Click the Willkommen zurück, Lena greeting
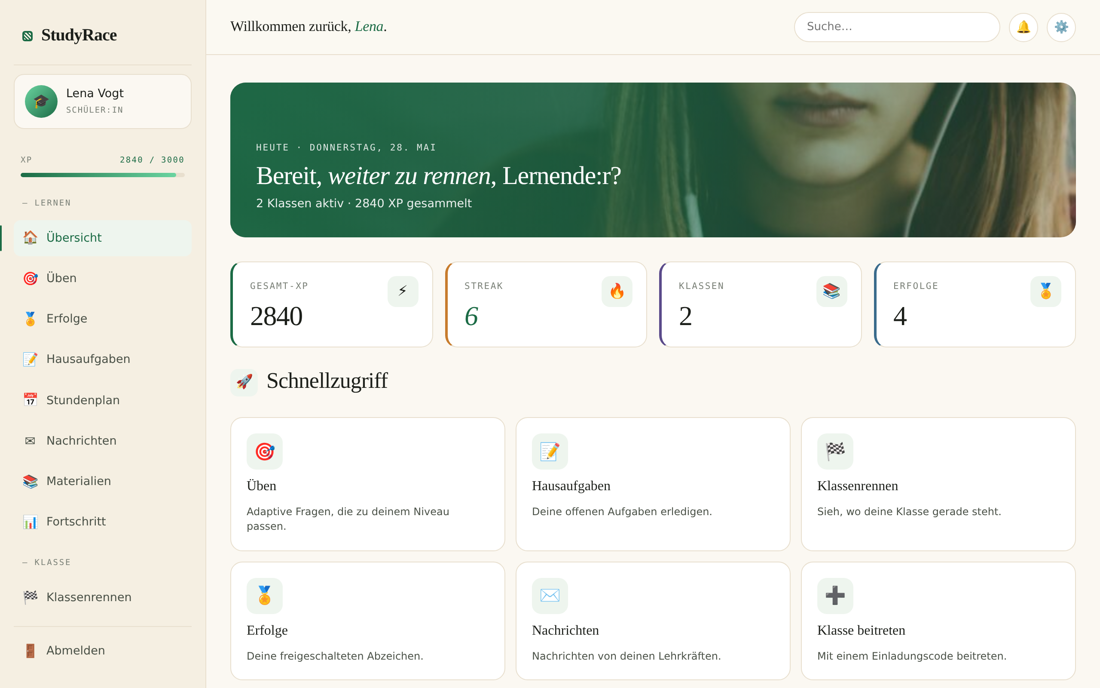 coord(309,27)
